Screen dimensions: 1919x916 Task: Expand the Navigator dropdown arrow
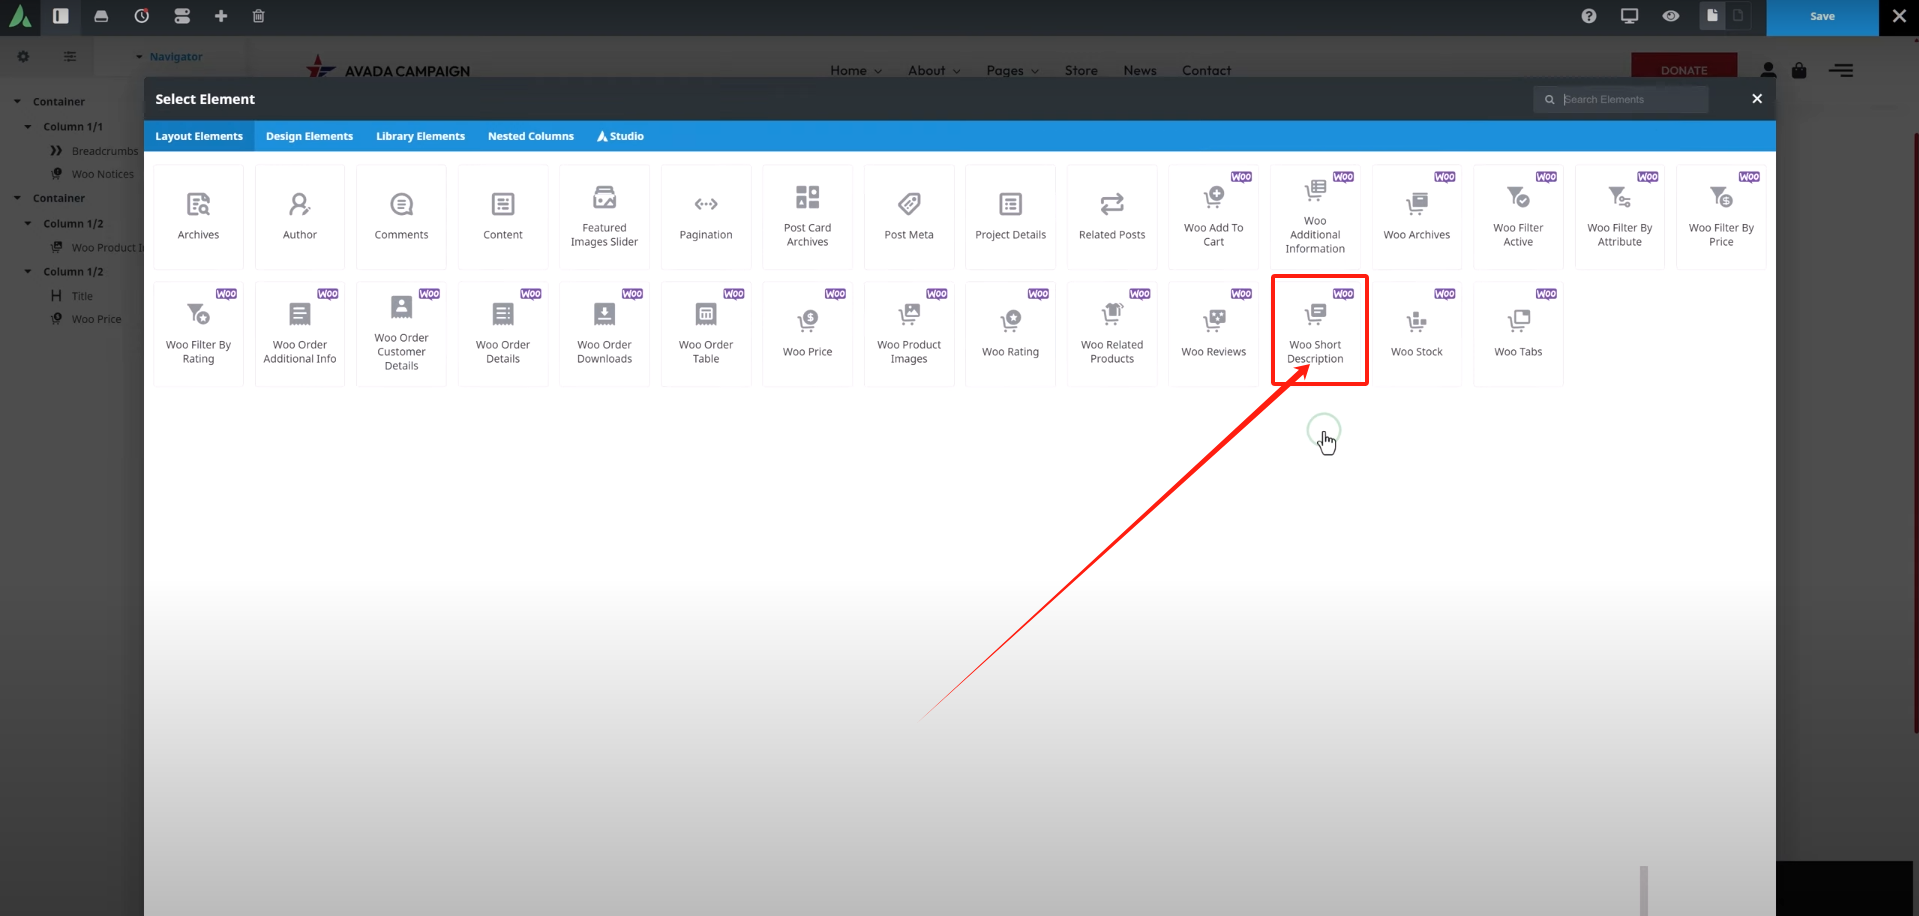[x=139, y=57]
